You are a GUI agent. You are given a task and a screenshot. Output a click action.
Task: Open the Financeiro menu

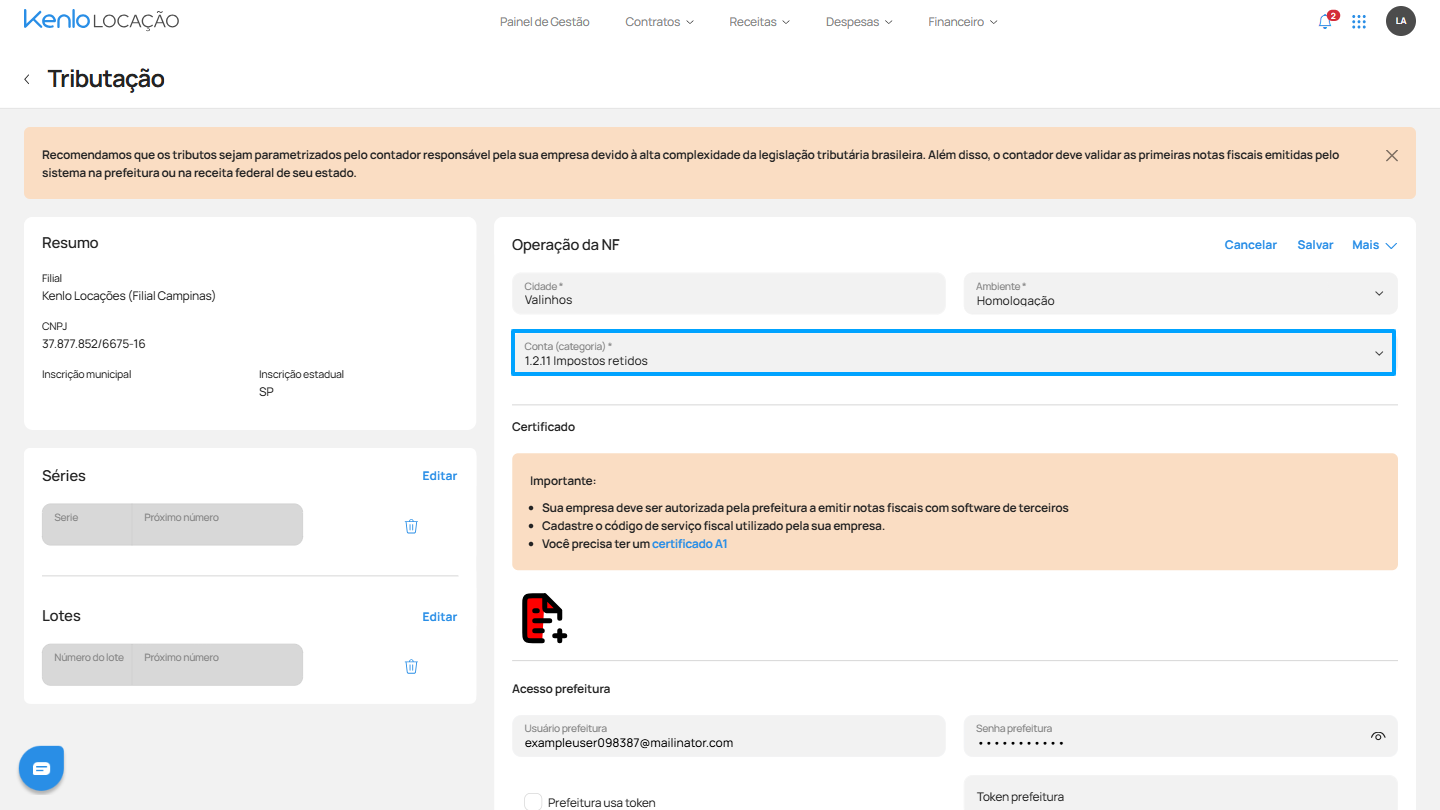coord(962,21)
